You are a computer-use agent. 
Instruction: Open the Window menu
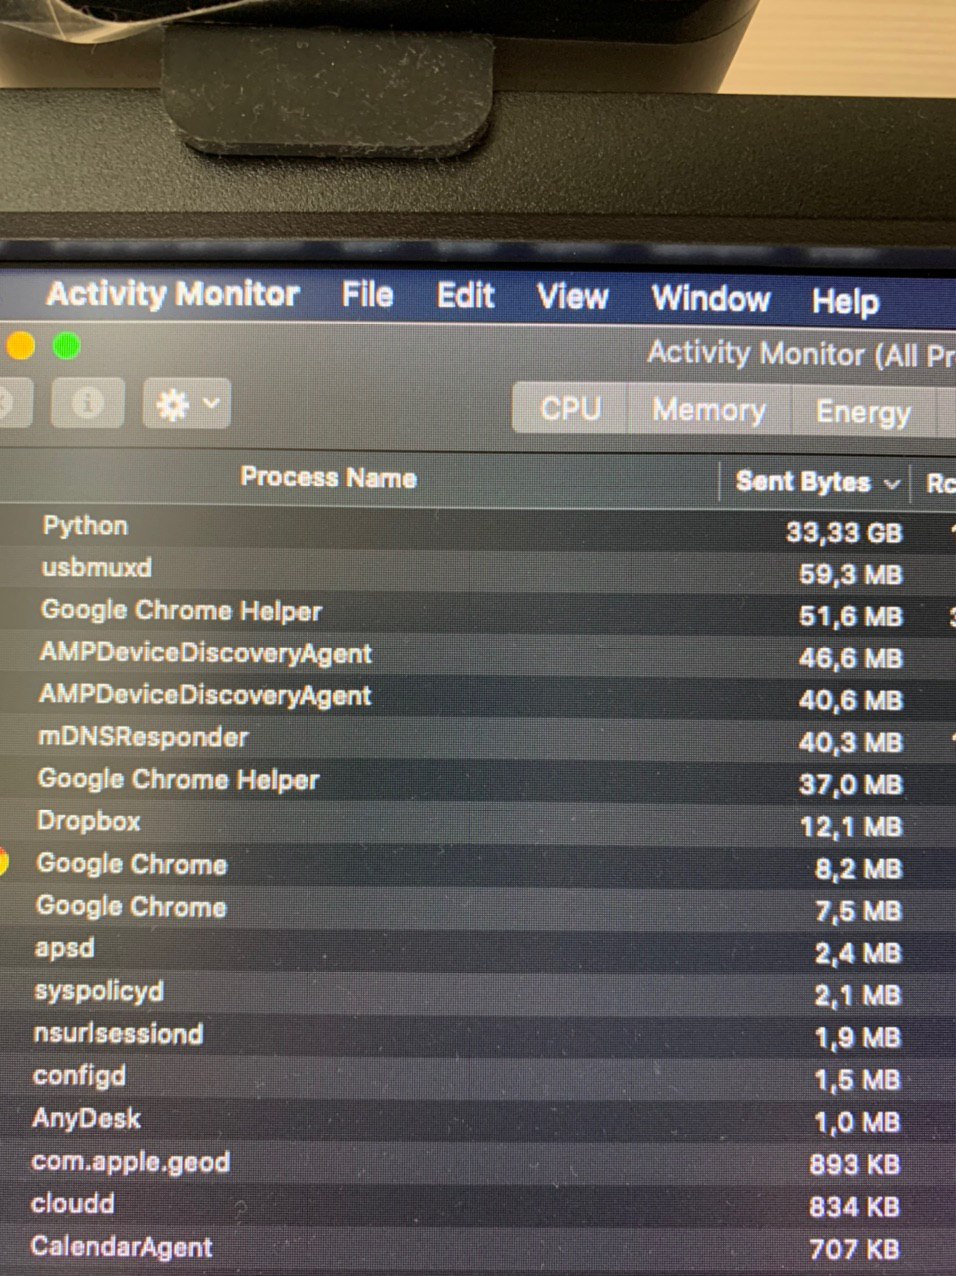coord(711,299)
